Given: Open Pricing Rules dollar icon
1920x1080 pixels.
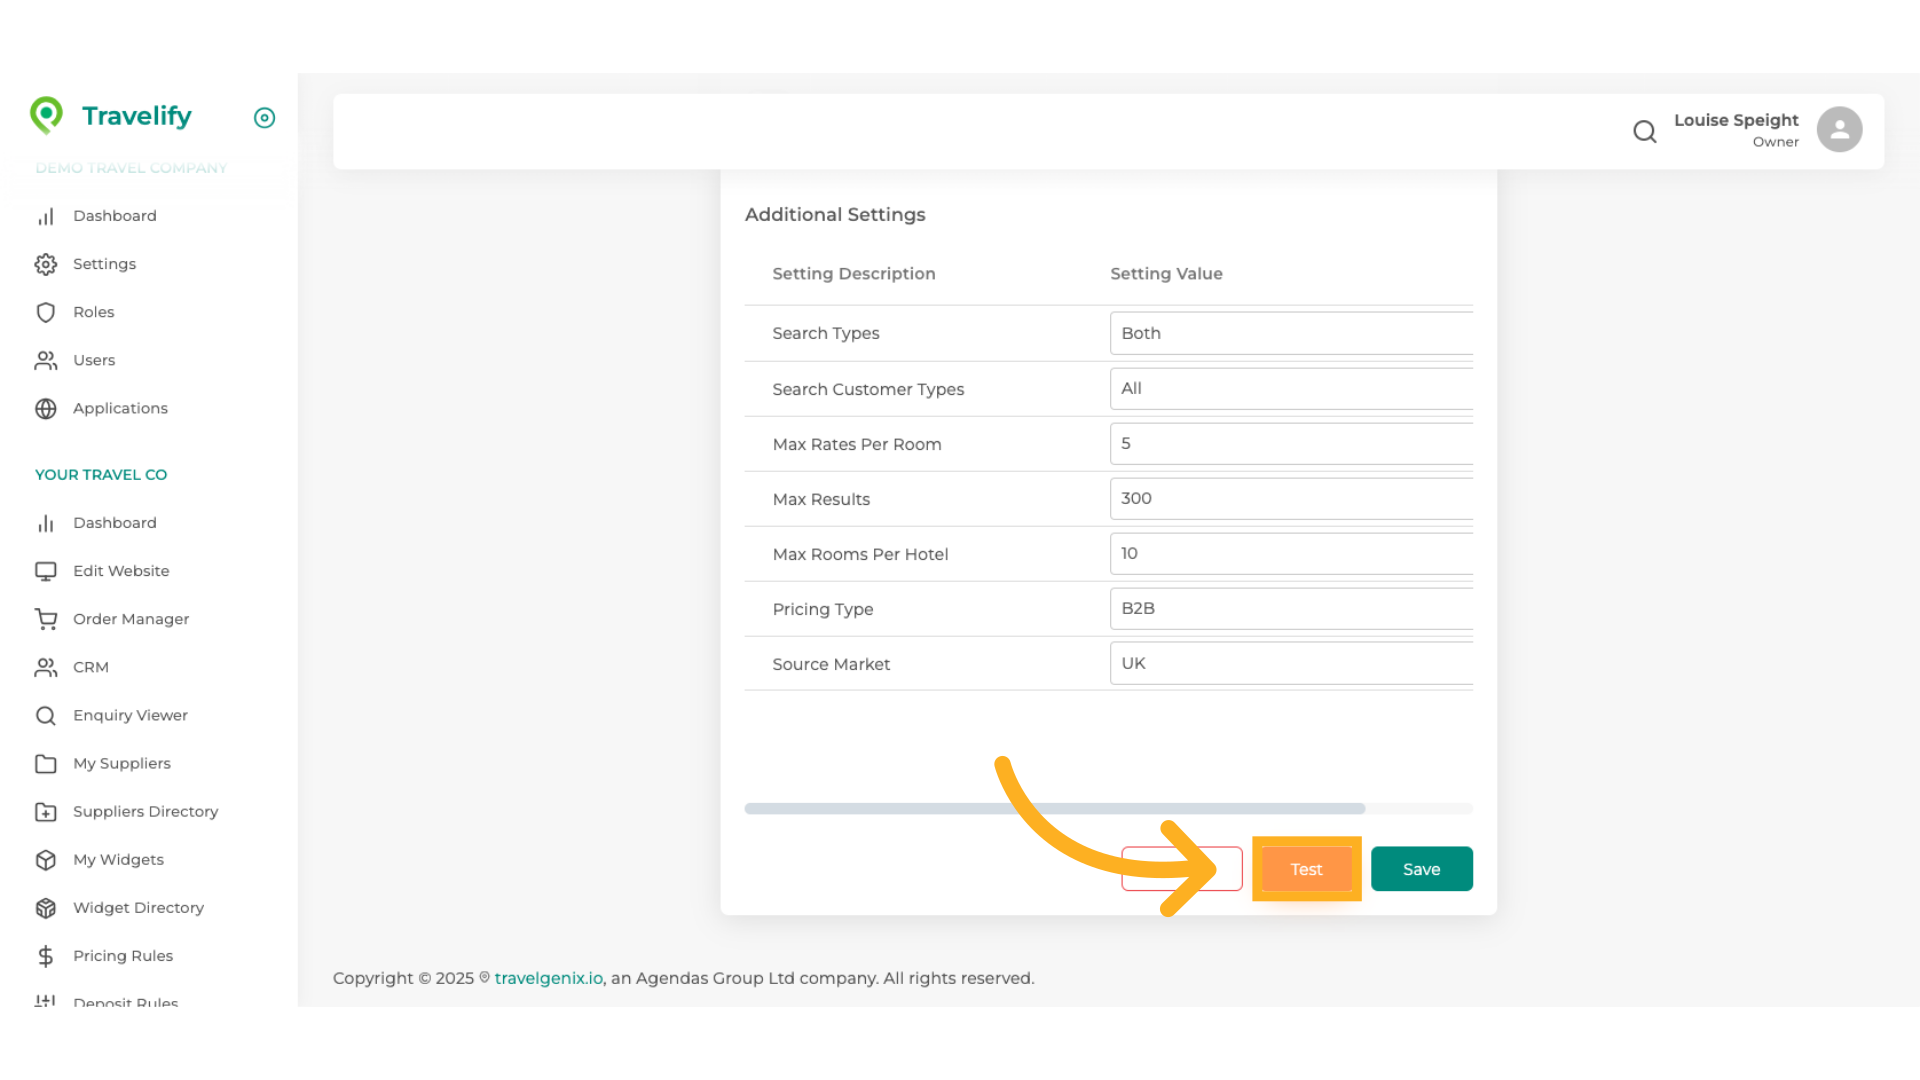Looking at the screenshot, I should (x=46, y=956).
